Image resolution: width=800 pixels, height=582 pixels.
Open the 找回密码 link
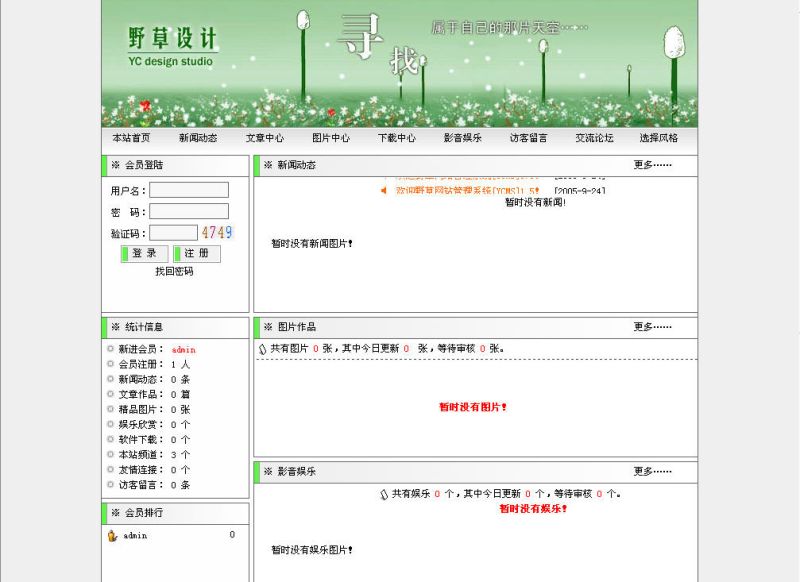pyautogui.click(x=174, y=271)
